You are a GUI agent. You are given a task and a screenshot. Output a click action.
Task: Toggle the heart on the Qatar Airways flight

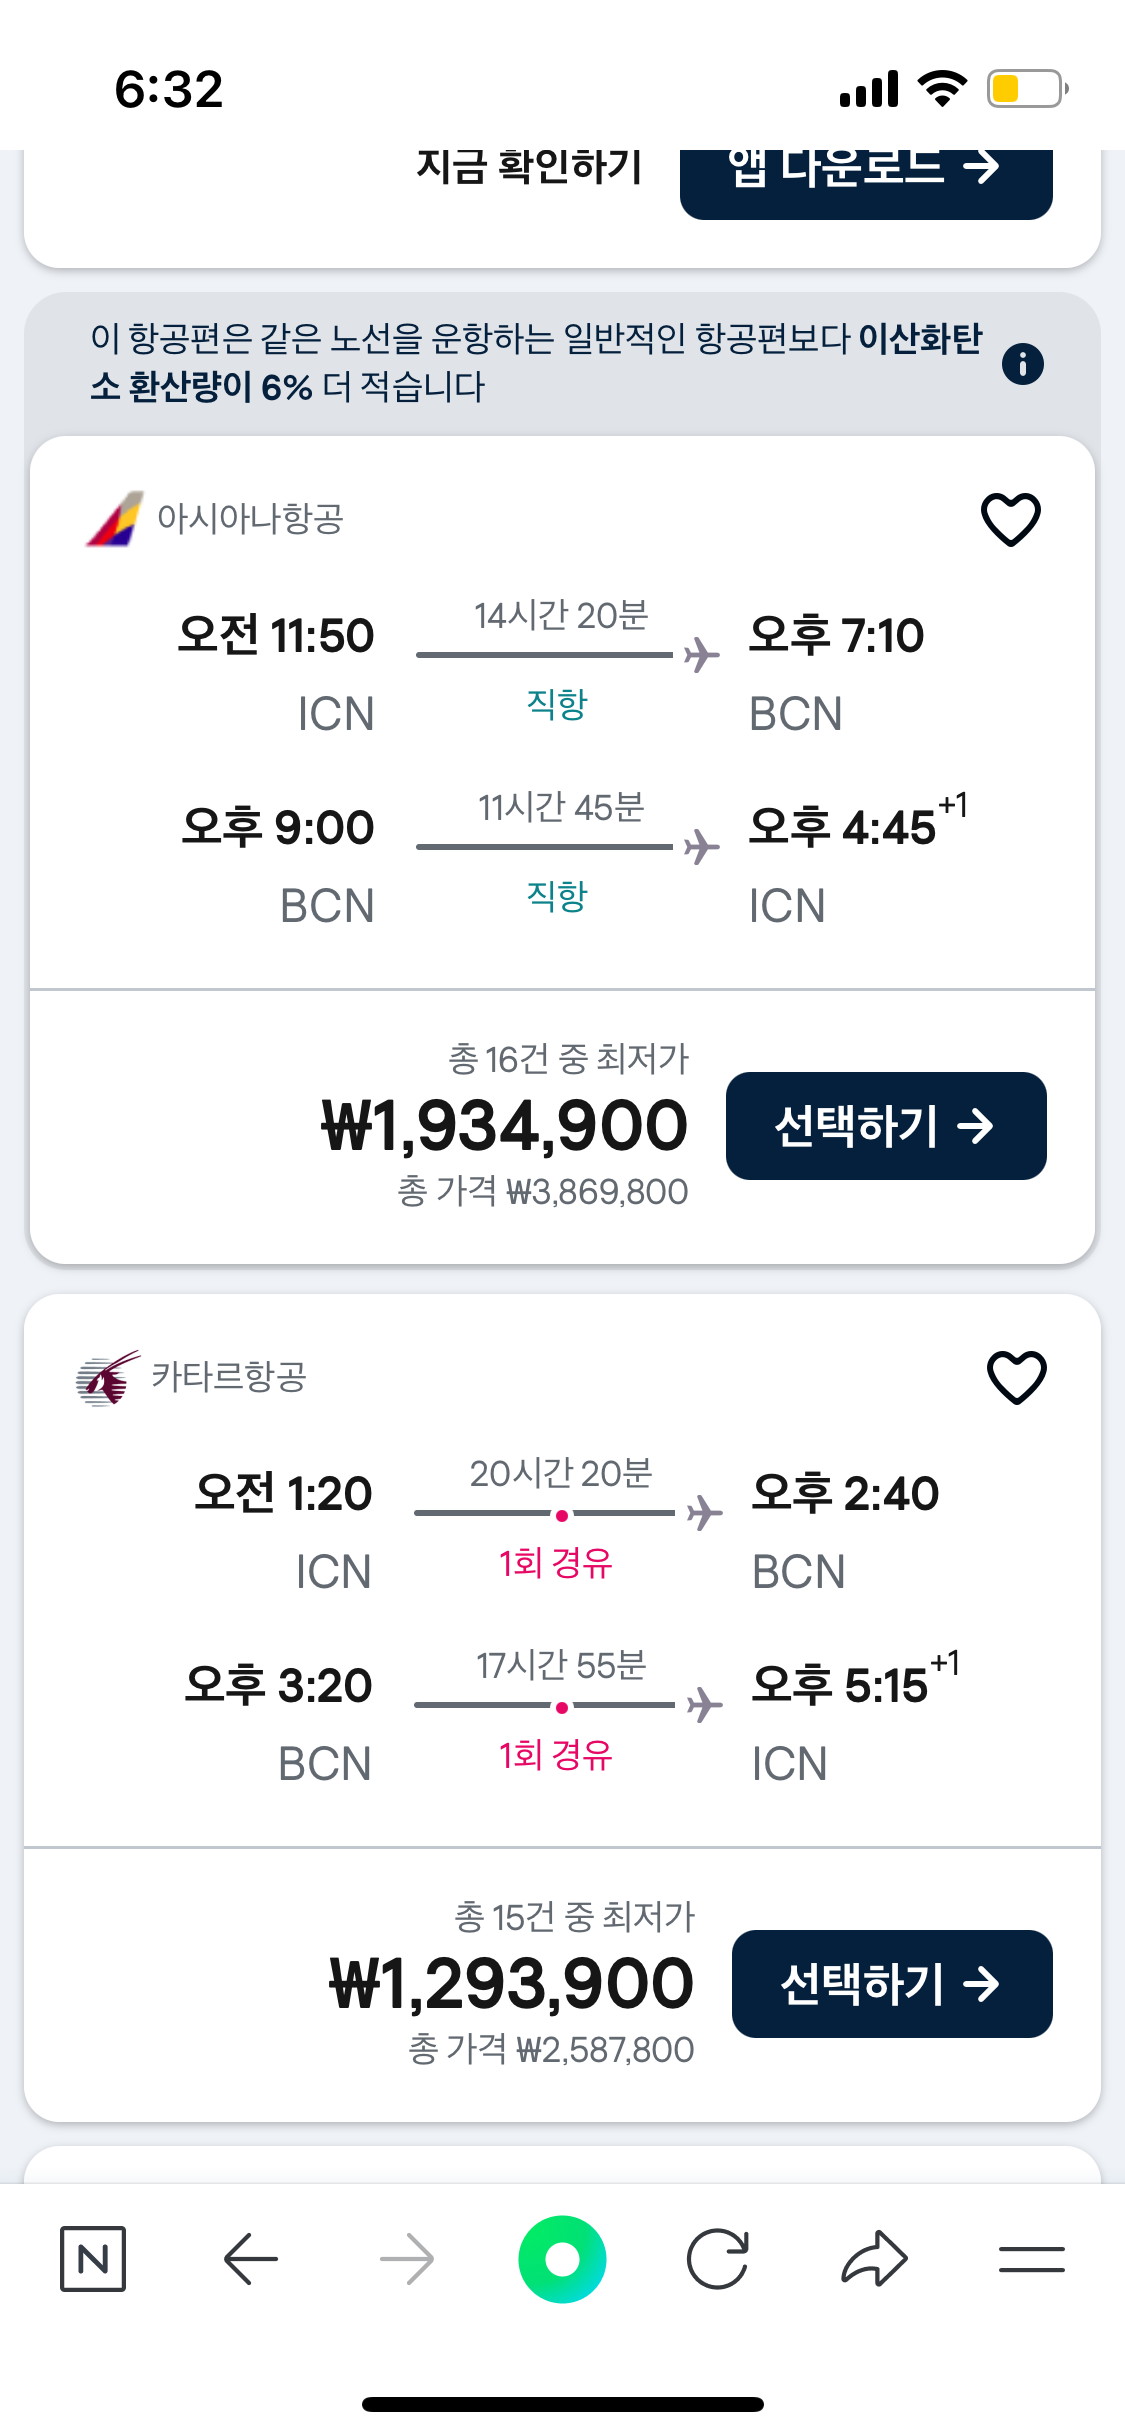tap(1016, 1377)
